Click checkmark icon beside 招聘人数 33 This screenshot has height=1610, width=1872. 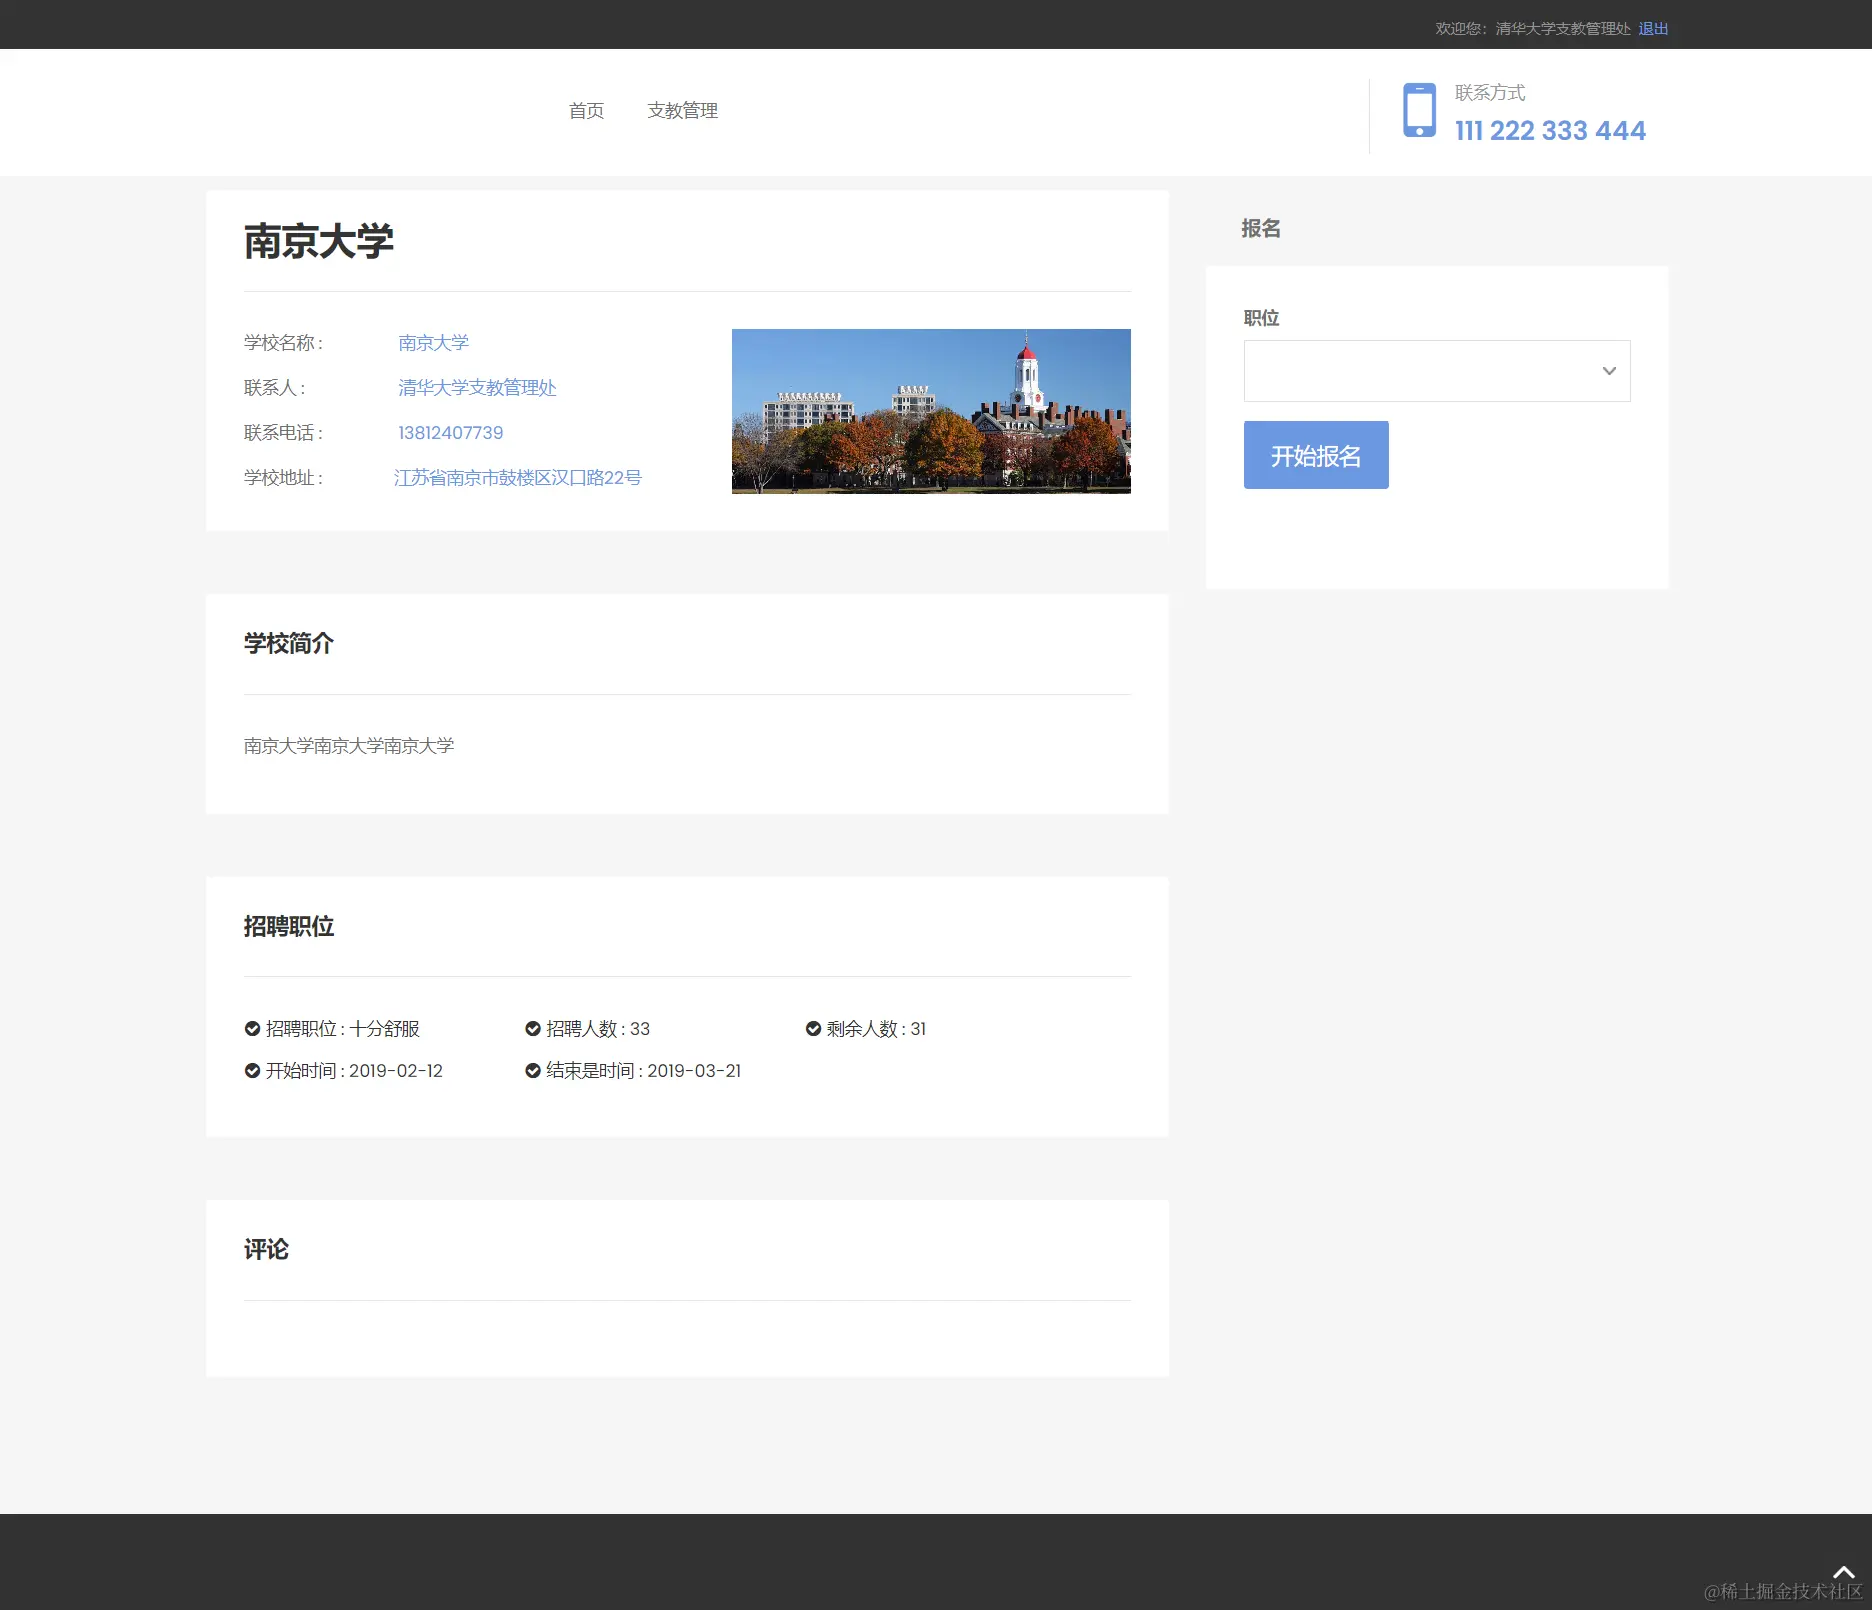[x=533, y=1028]
